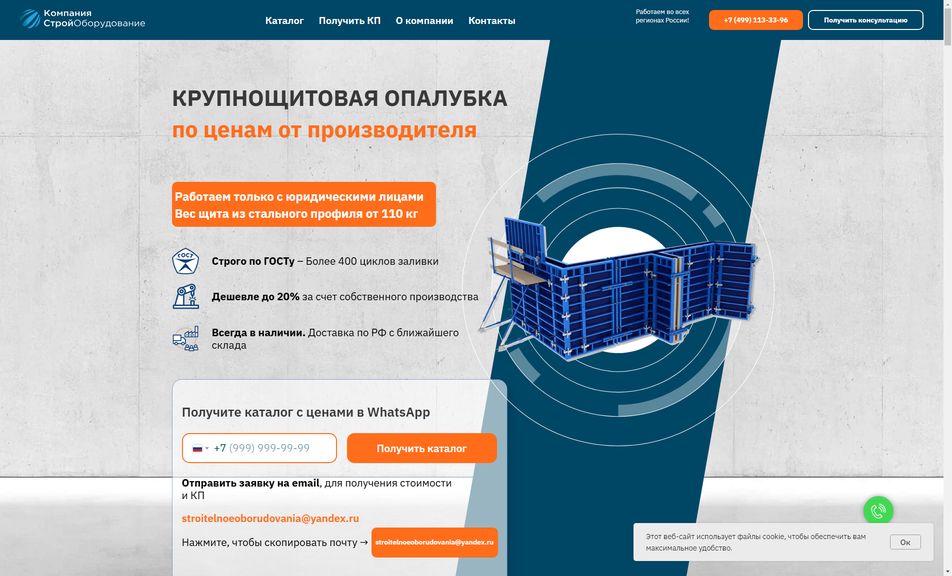
Task: Go to О компании page
Action: click(424, 21)
